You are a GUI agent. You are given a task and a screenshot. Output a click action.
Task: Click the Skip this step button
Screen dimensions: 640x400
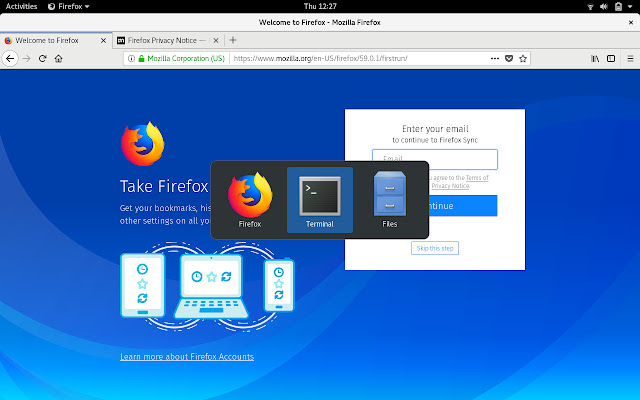coord(435,248)
